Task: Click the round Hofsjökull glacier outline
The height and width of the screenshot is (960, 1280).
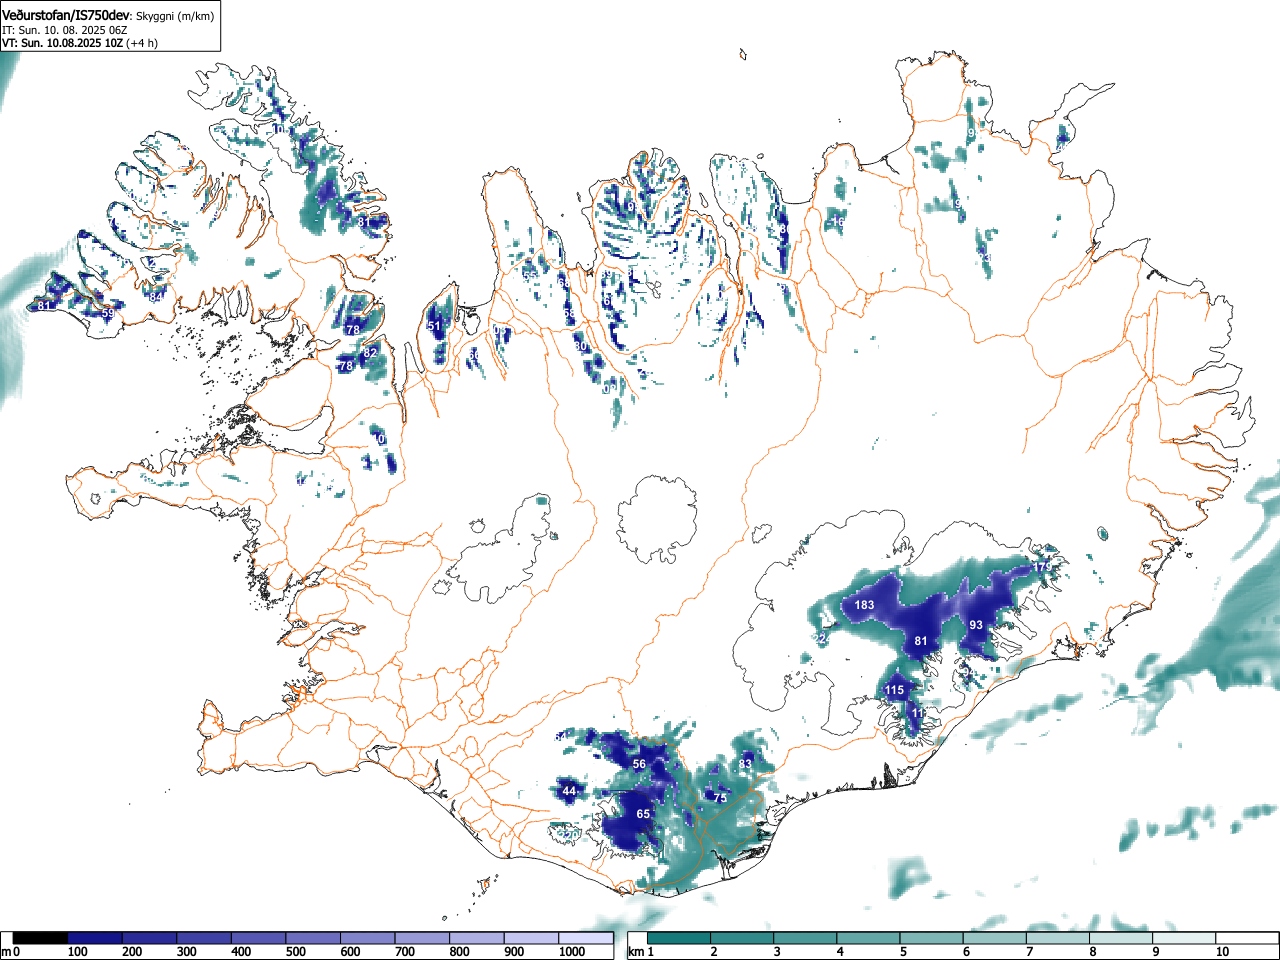Action: tap(656, 518)
